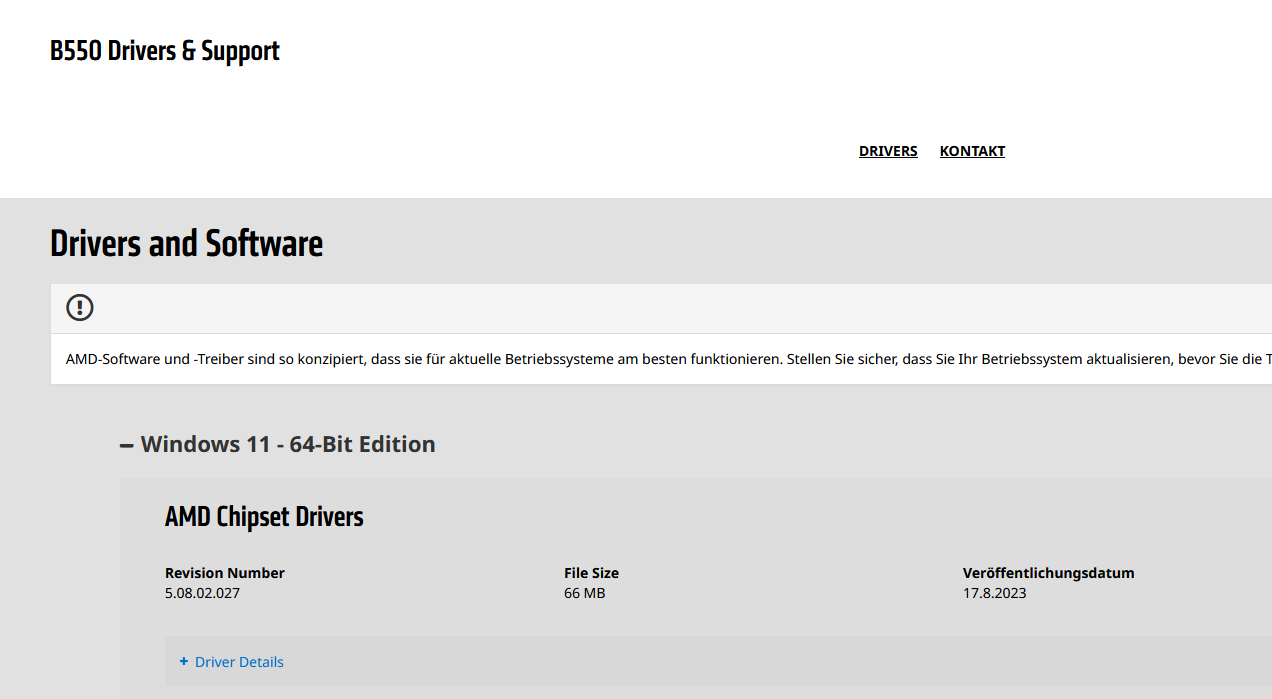1272x699 pixels.
Task: Select revision number 5.08.02.027
Action: click(x=202, y=593)
